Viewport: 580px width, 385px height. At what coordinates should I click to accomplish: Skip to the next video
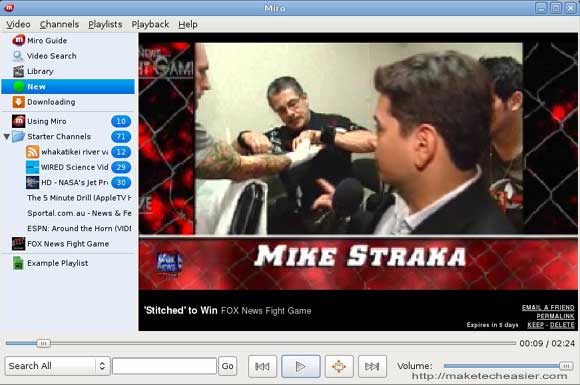(372, 366)
